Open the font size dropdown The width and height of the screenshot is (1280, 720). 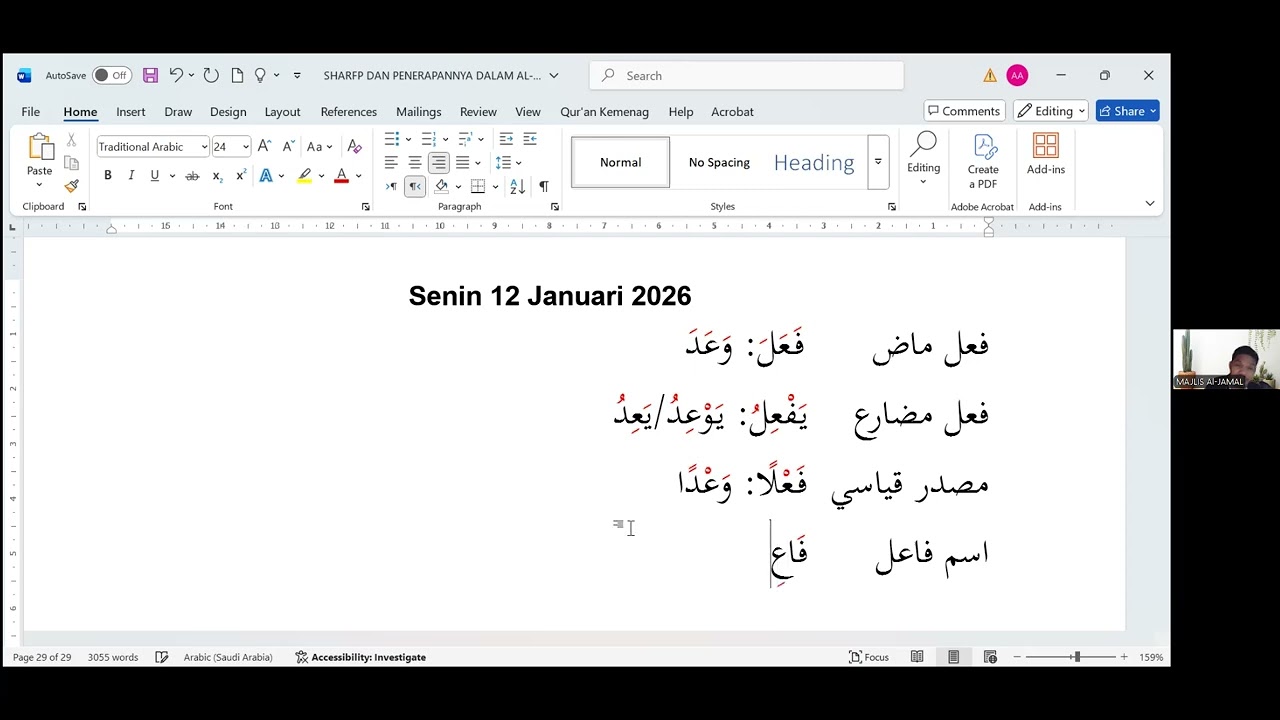click(245, 147)
